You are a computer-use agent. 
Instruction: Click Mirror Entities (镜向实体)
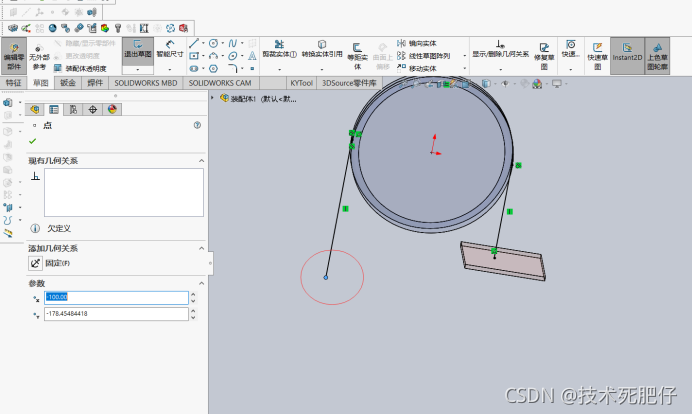417,43
